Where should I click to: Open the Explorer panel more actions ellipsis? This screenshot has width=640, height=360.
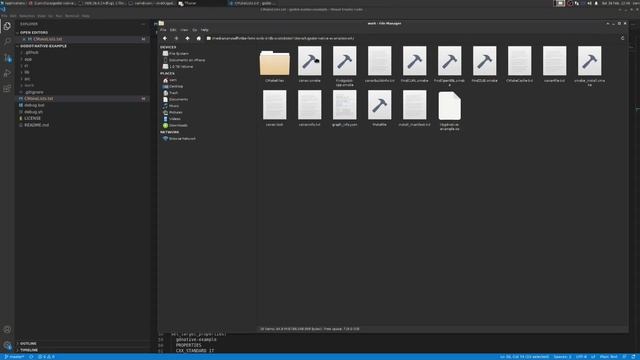coord(143,24)
